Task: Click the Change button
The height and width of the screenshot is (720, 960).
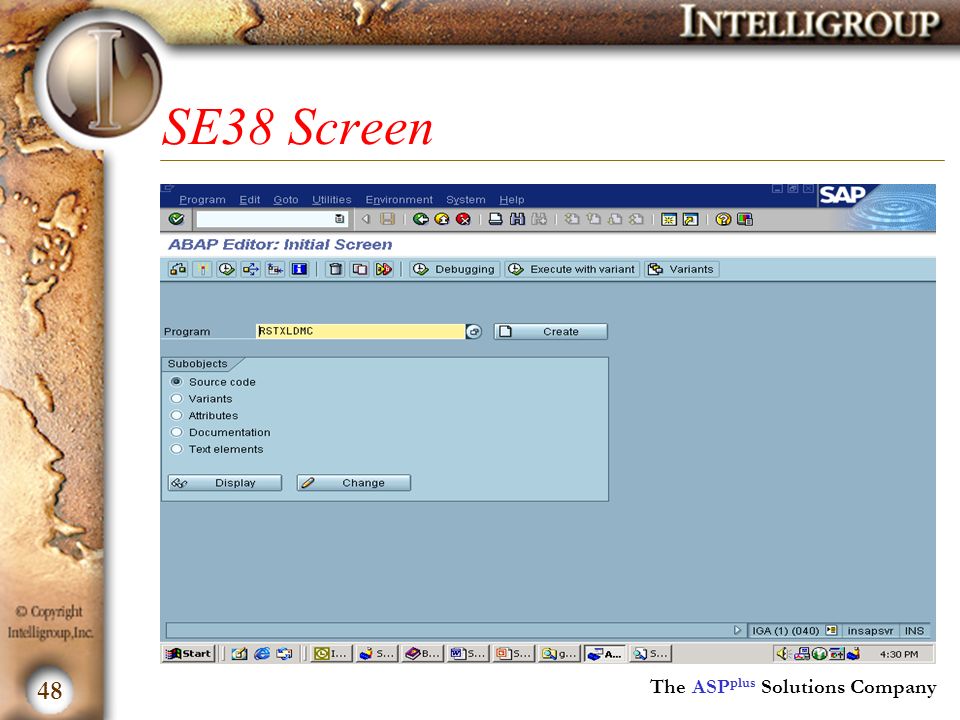Action: [x=353, y=483]
